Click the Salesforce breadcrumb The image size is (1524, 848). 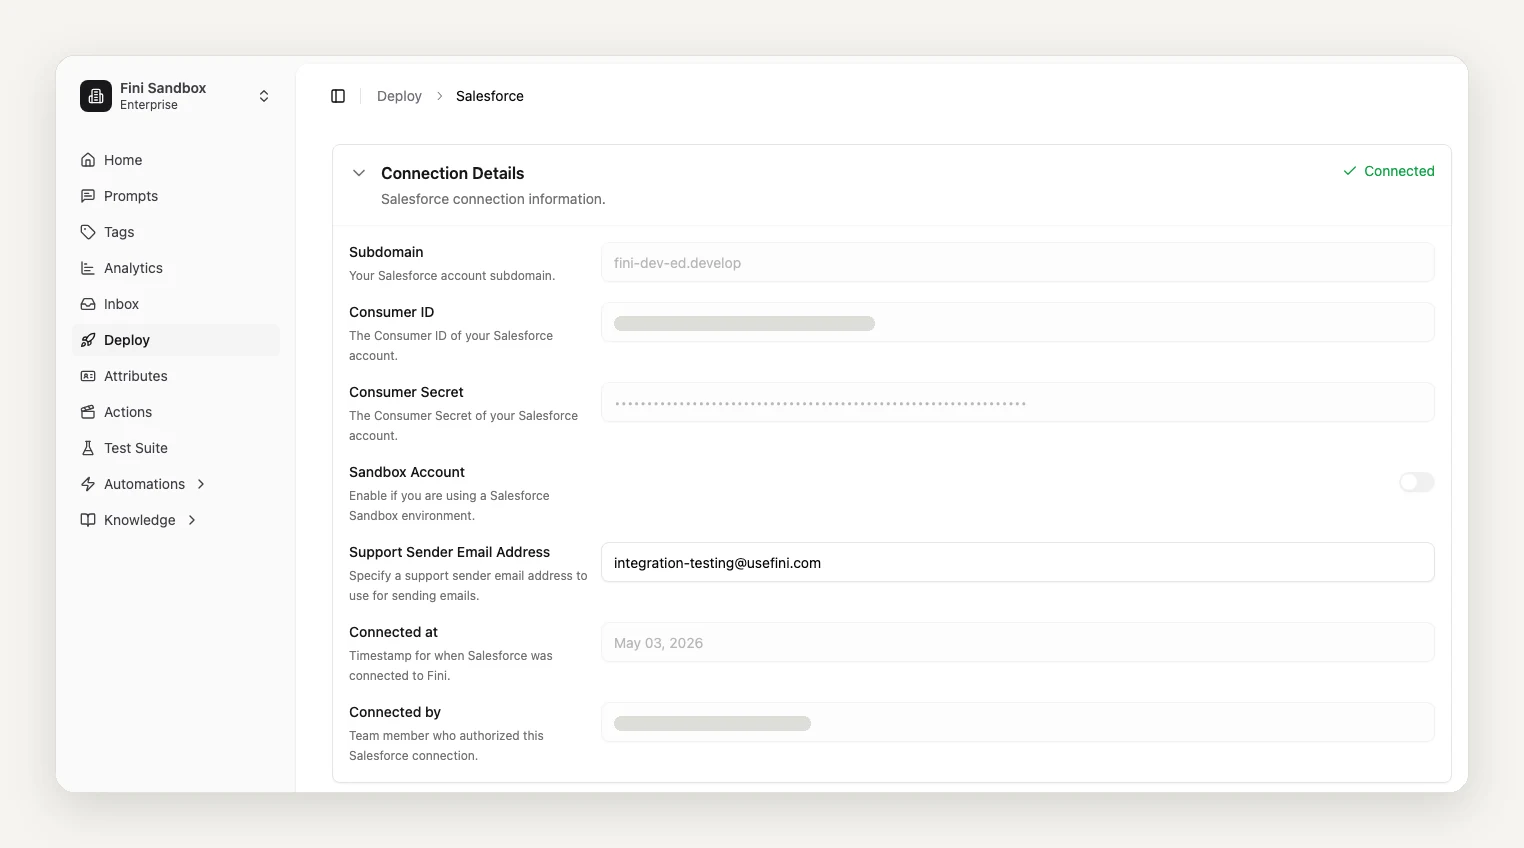click(490, 96)
